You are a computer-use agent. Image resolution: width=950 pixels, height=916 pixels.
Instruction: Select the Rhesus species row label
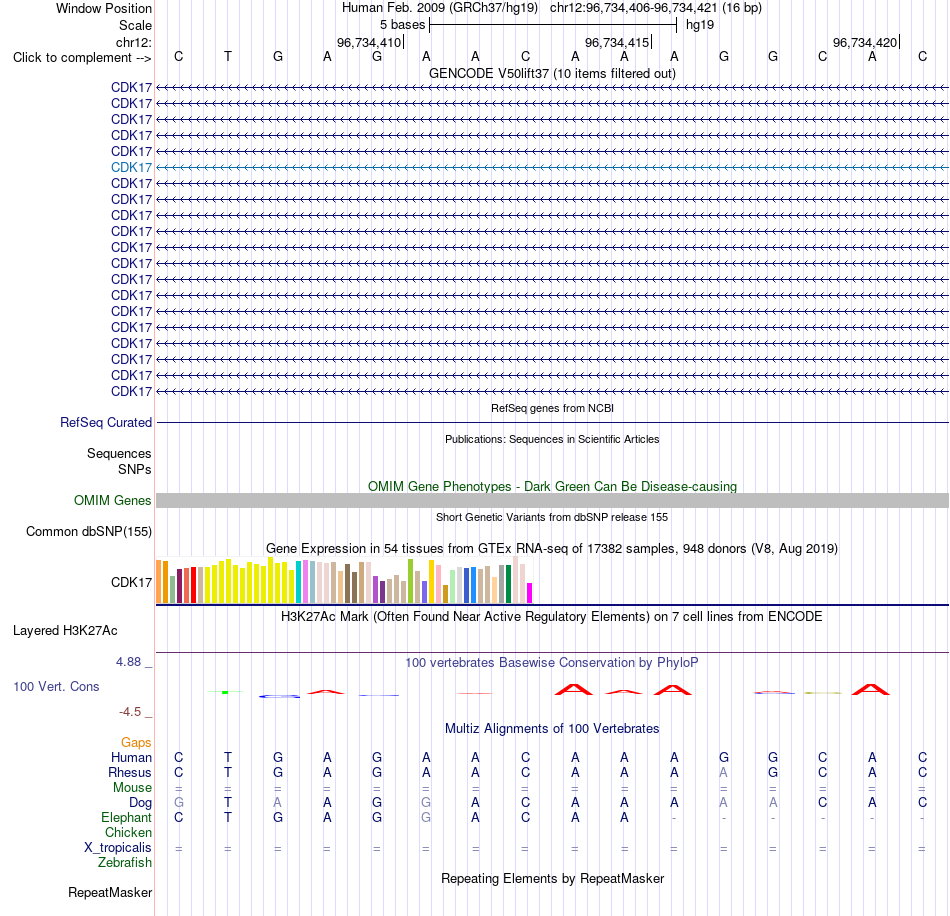pyautogui.click(x=130, y=772)
